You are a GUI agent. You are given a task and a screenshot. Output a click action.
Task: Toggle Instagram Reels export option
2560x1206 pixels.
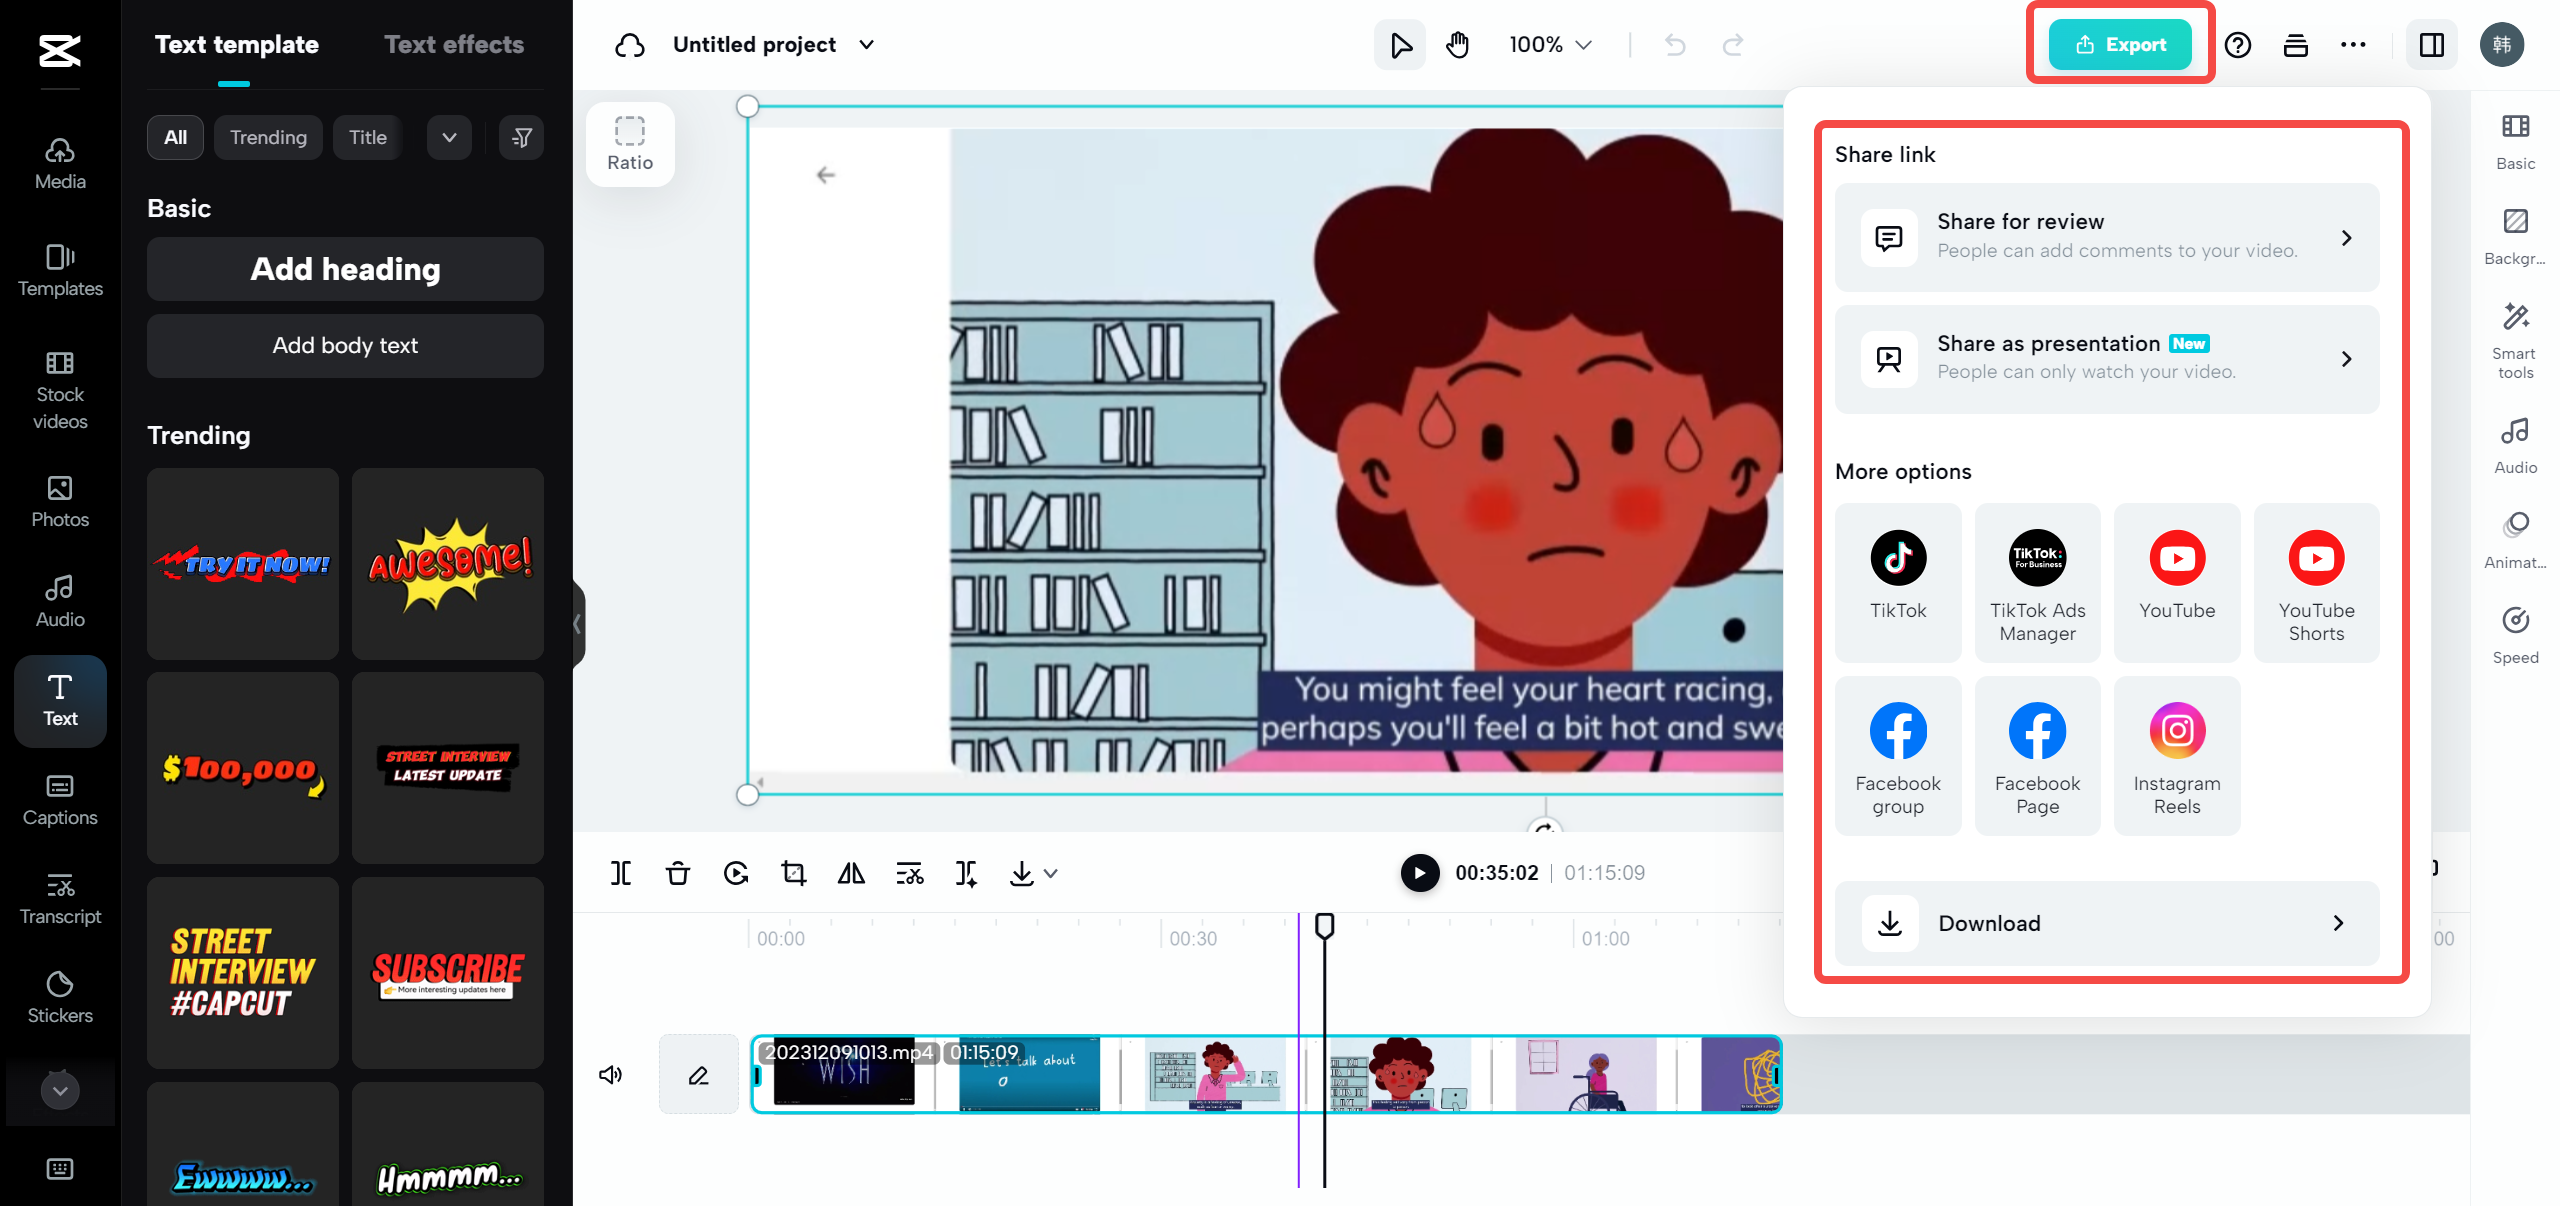(x=2176, y=754)
